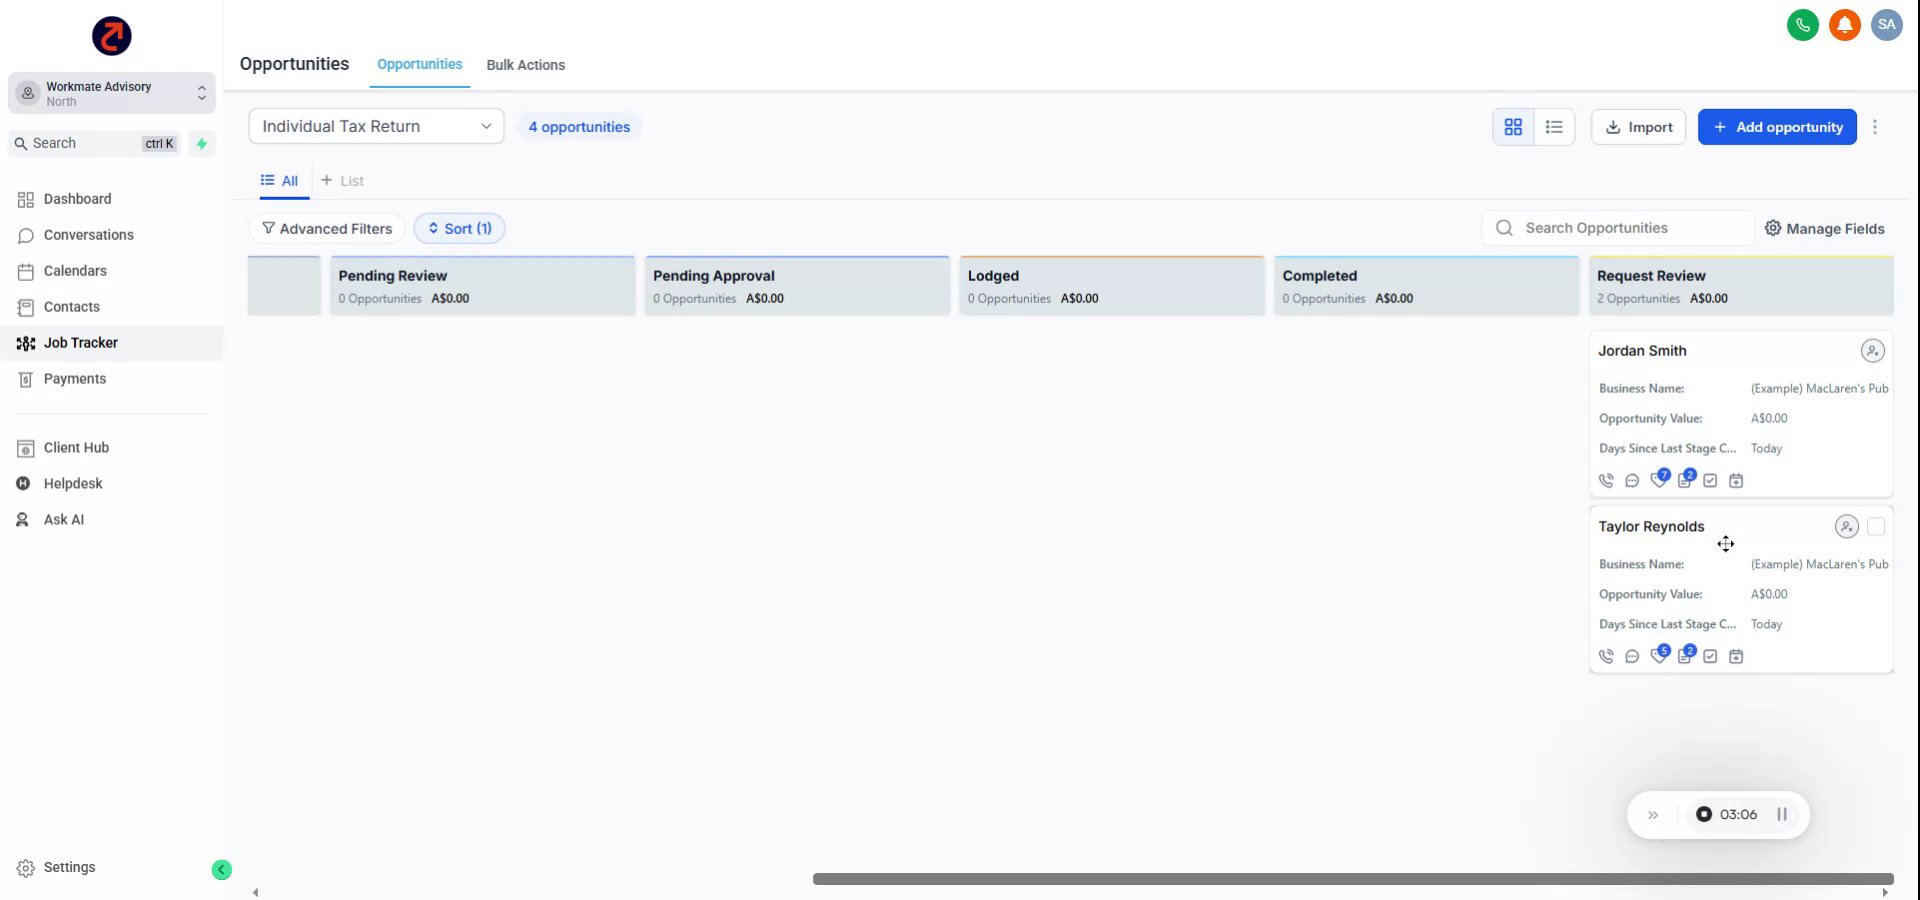The image size is (1920, 900).
Task: Click the contact avatar icon on Taylor Reynolds' card
Action: pos(1846,526)
